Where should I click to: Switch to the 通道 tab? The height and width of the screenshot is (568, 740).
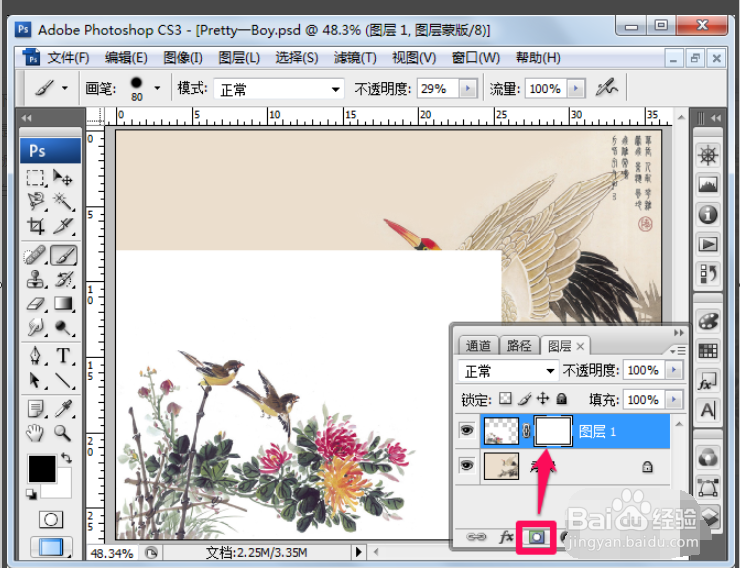coord(478,346)
